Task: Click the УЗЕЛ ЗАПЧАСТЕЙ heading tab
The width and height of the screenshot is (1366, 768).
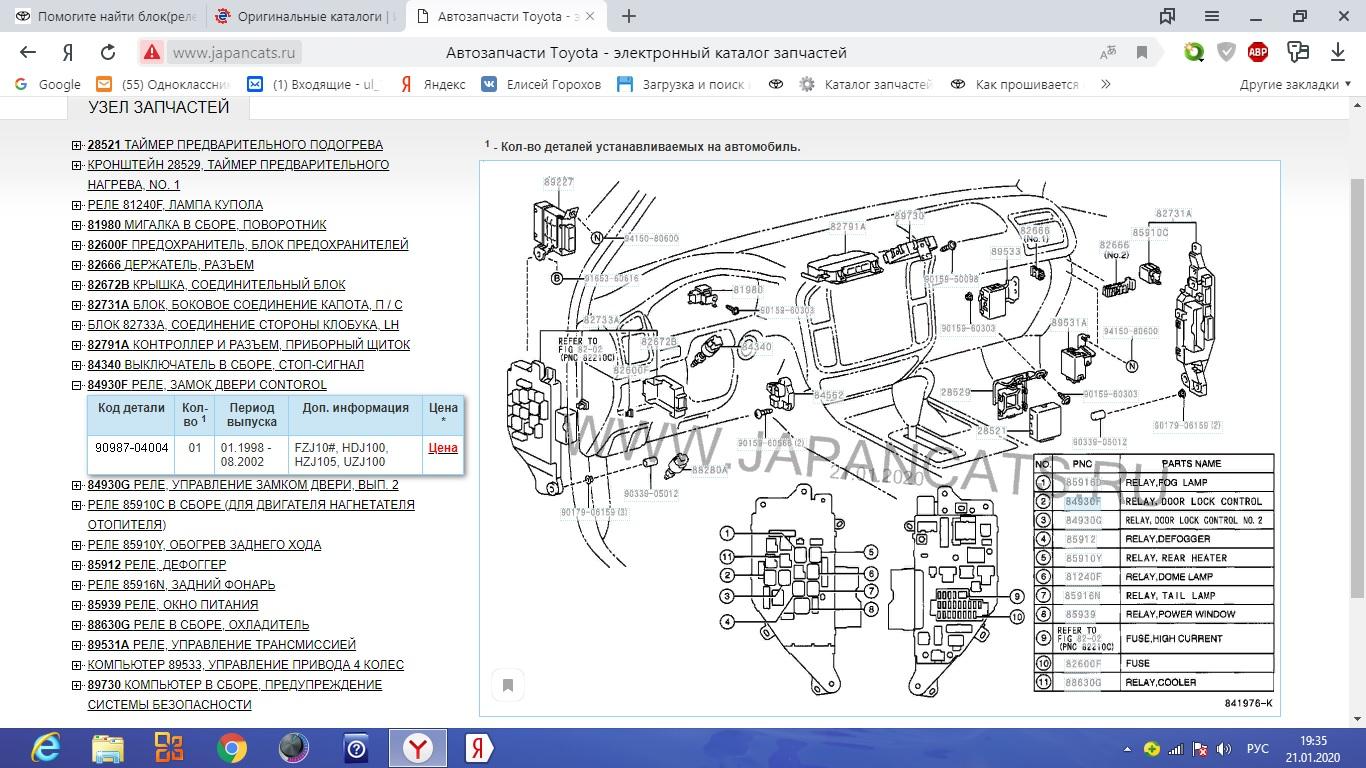Action: pos(159,107)
